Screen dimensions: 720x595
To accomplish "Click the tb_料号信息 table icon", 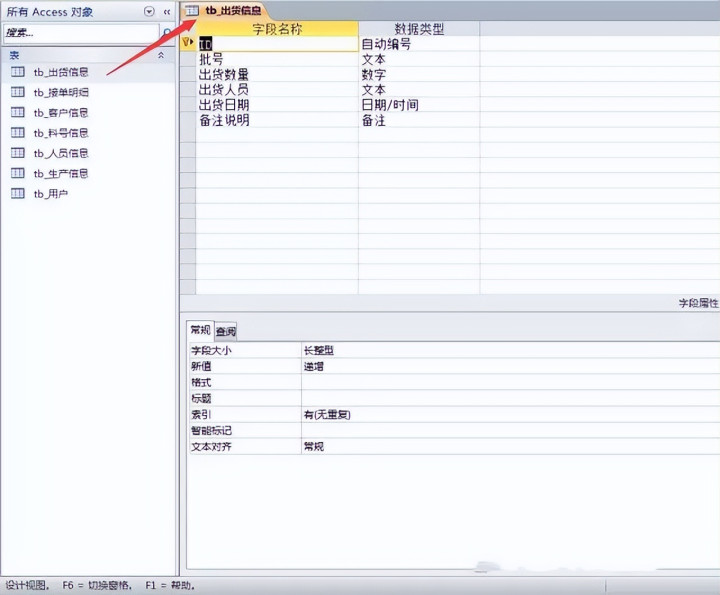I will [x=17, y=133].
